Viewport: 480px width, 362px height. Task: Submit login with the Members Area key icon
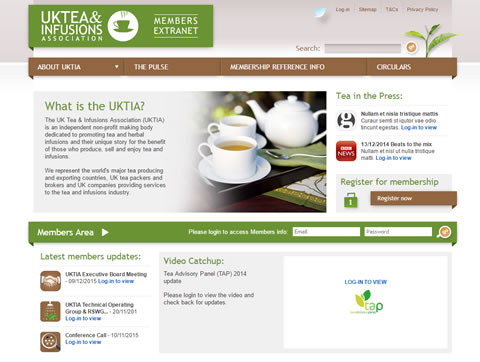click(444, 232)
